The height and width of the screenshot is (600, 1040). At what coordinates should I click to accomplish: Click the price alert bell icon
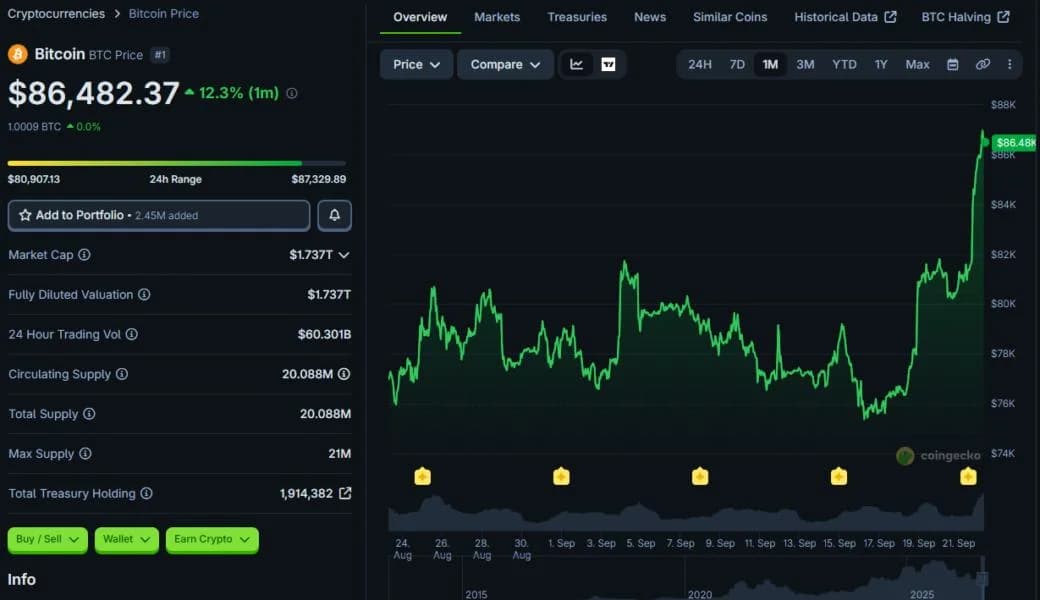coord(334,215)
